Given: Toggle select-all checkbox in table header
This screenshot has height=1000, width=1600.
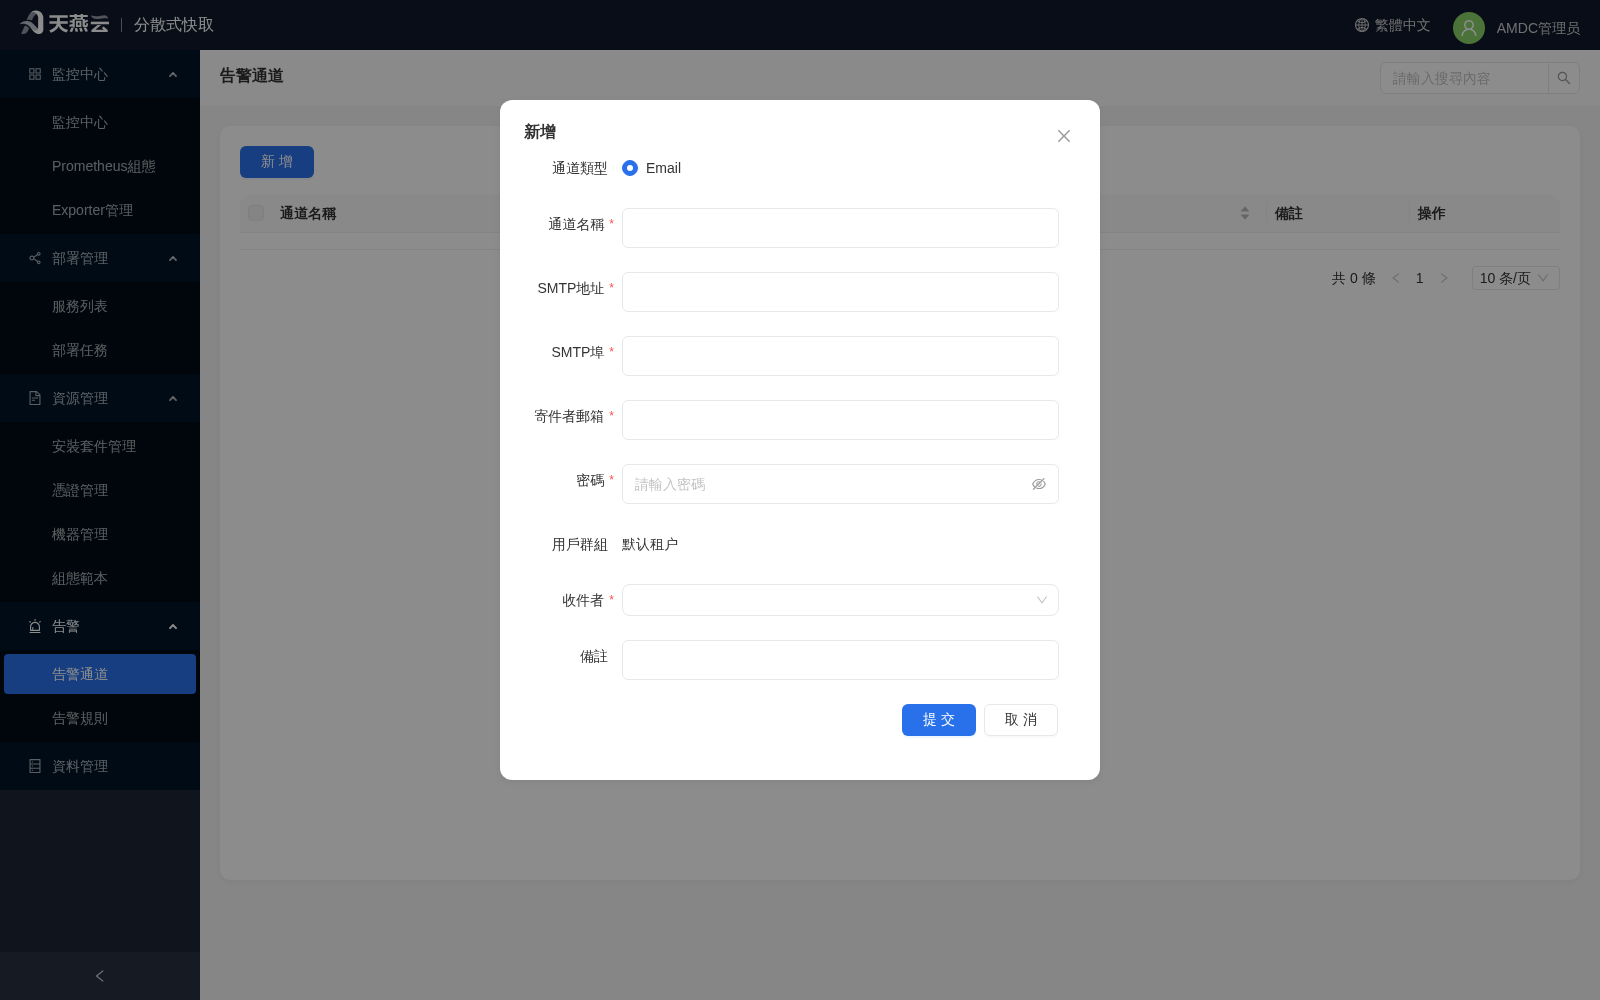Looking at the screenshot, I should [x=256, y=213].
